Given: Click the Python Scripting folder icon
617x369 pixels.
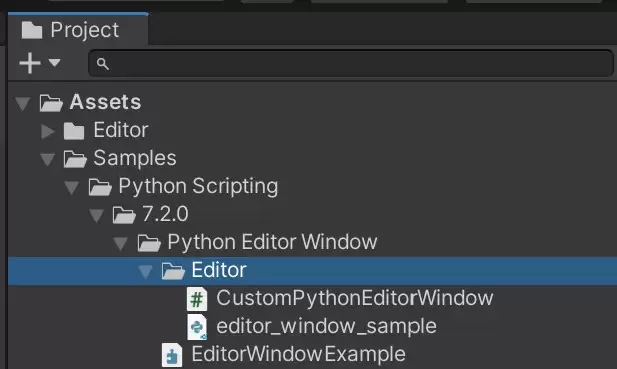Looking at the screenshot, I should [x=100, y=186].
